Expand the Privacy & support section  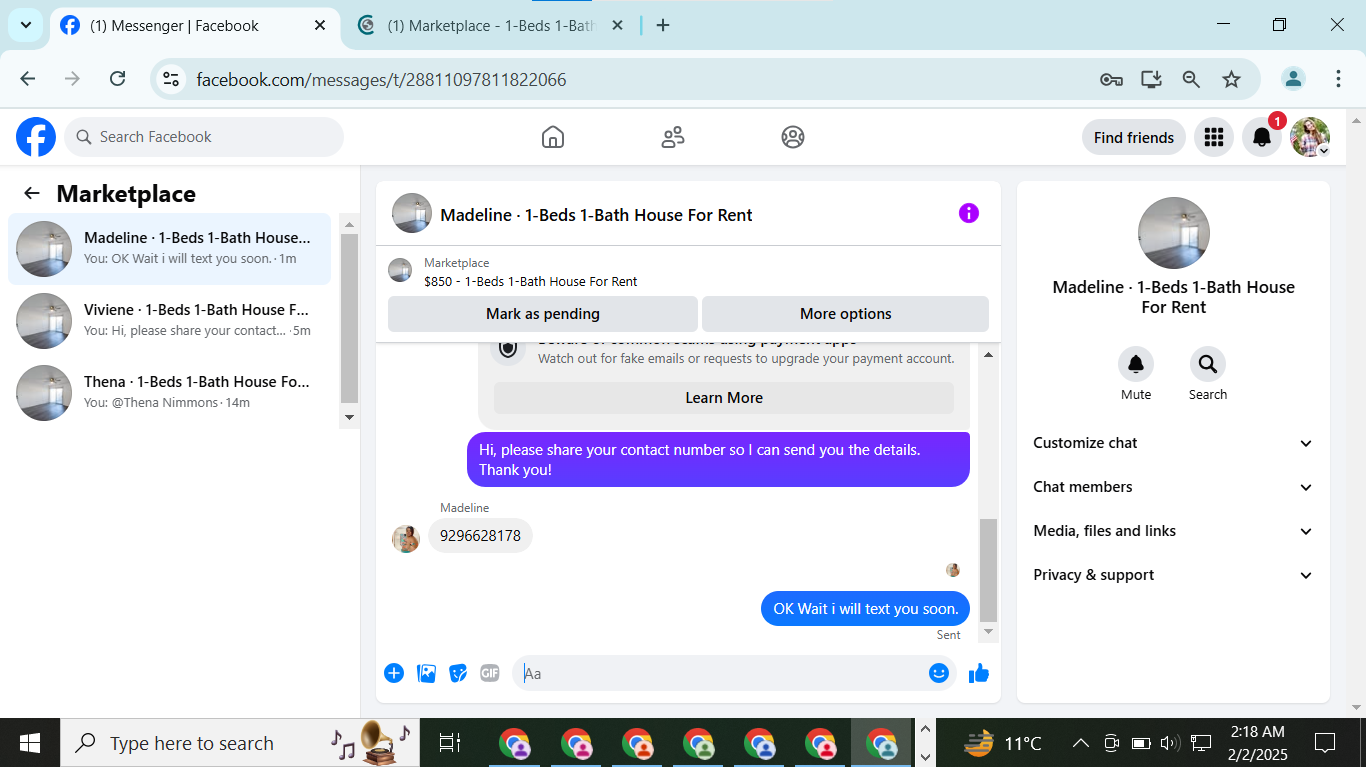click(x=1173, y=575)
